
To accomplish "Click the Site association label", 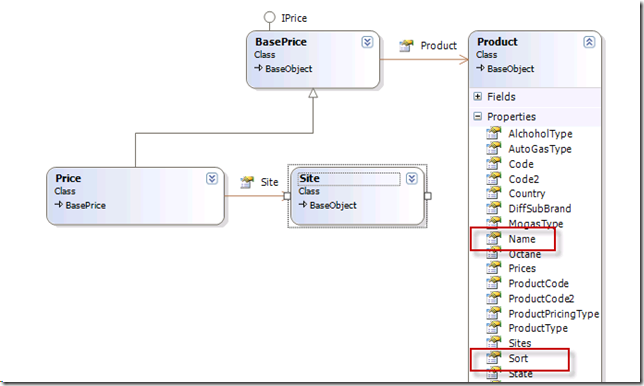I will 269,182.
